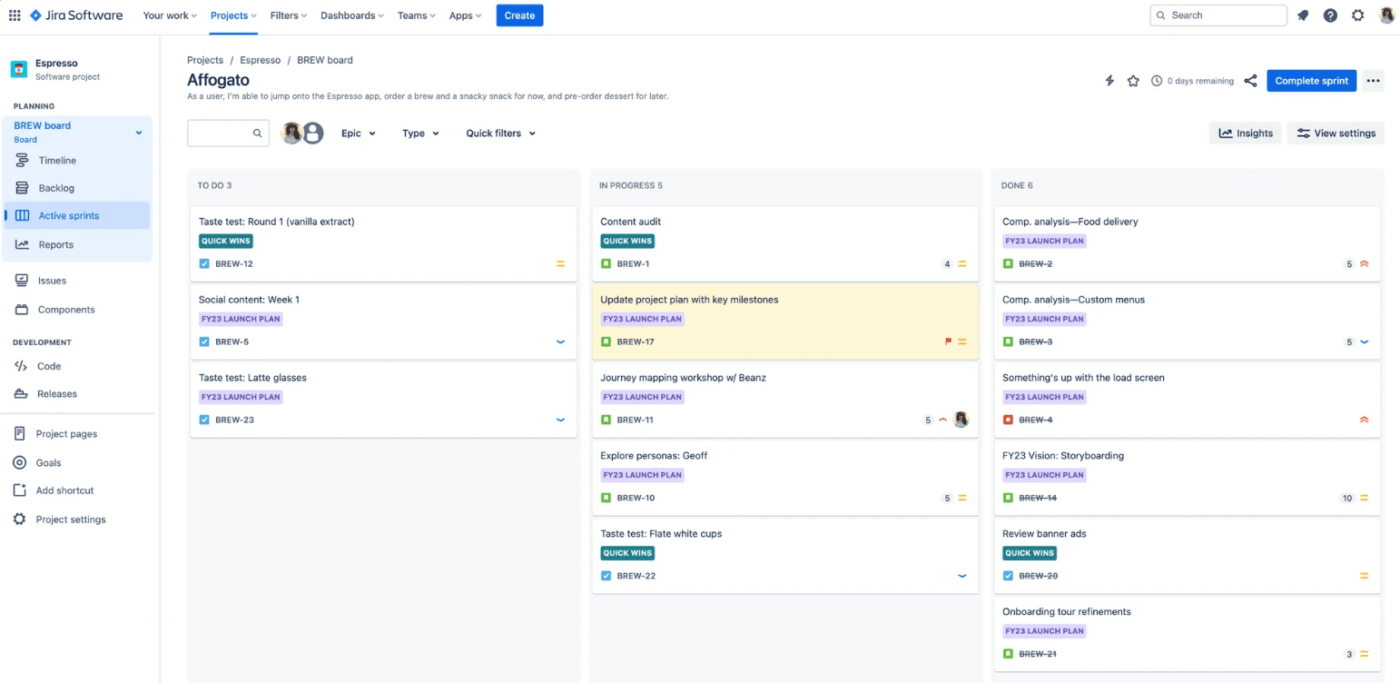Click the Timeline icon in the sidebar

point(22,160)
